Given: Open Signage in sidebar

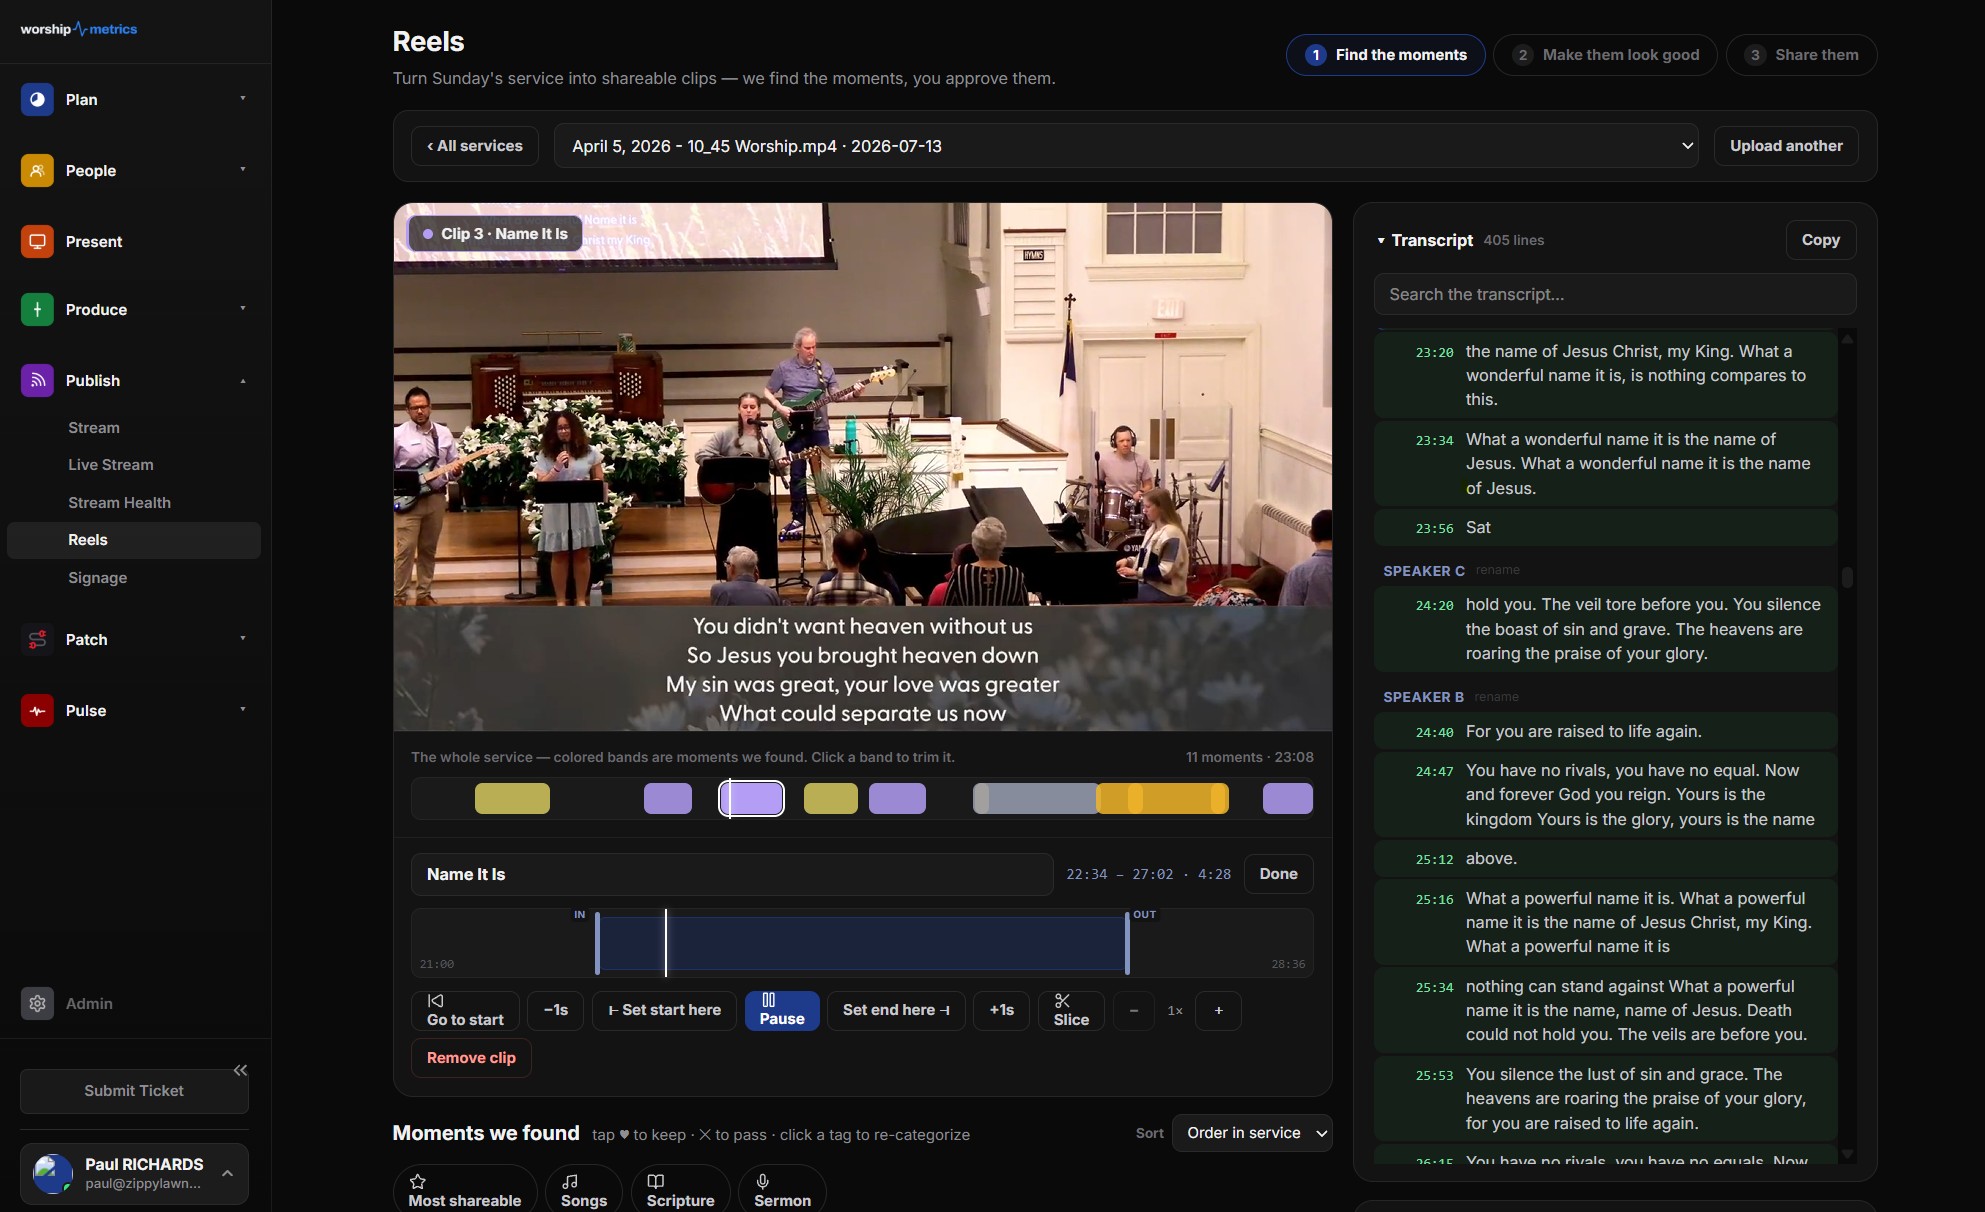Looking at the screenshot, I should point(97,578).
